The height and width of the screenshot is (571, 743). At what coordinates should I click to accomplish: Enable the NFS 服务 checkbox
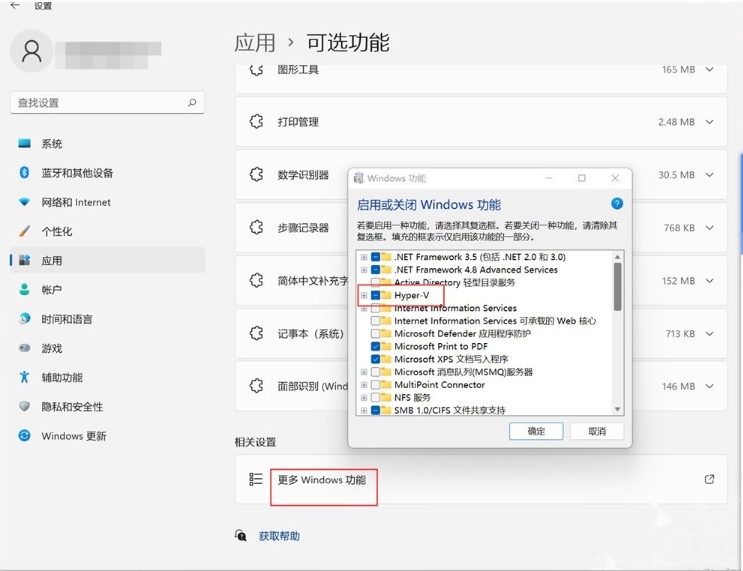376,397
